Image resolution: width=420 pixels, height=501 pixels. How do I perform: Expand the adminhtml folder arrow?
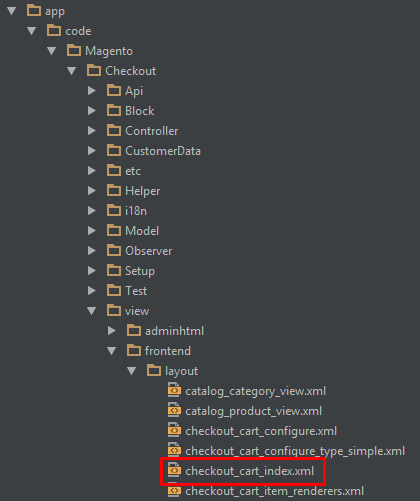[x=112, y=331]
